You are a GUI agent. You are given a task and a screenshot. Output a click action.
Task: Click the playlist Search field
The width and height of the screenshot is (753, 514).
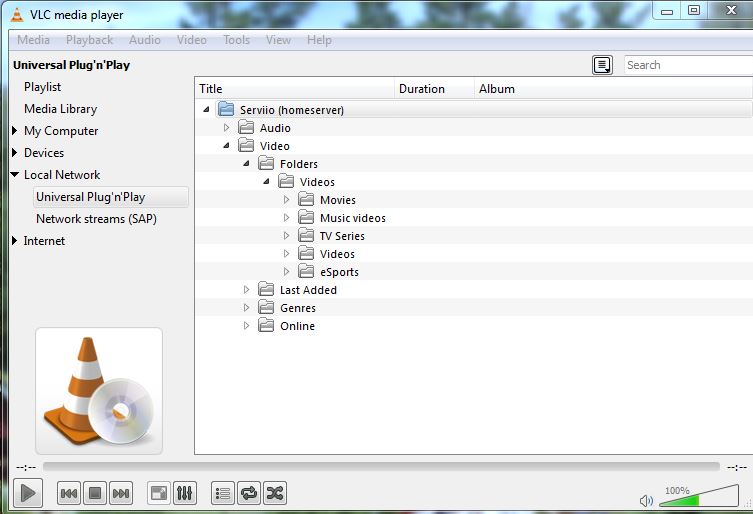coord(686,65)
